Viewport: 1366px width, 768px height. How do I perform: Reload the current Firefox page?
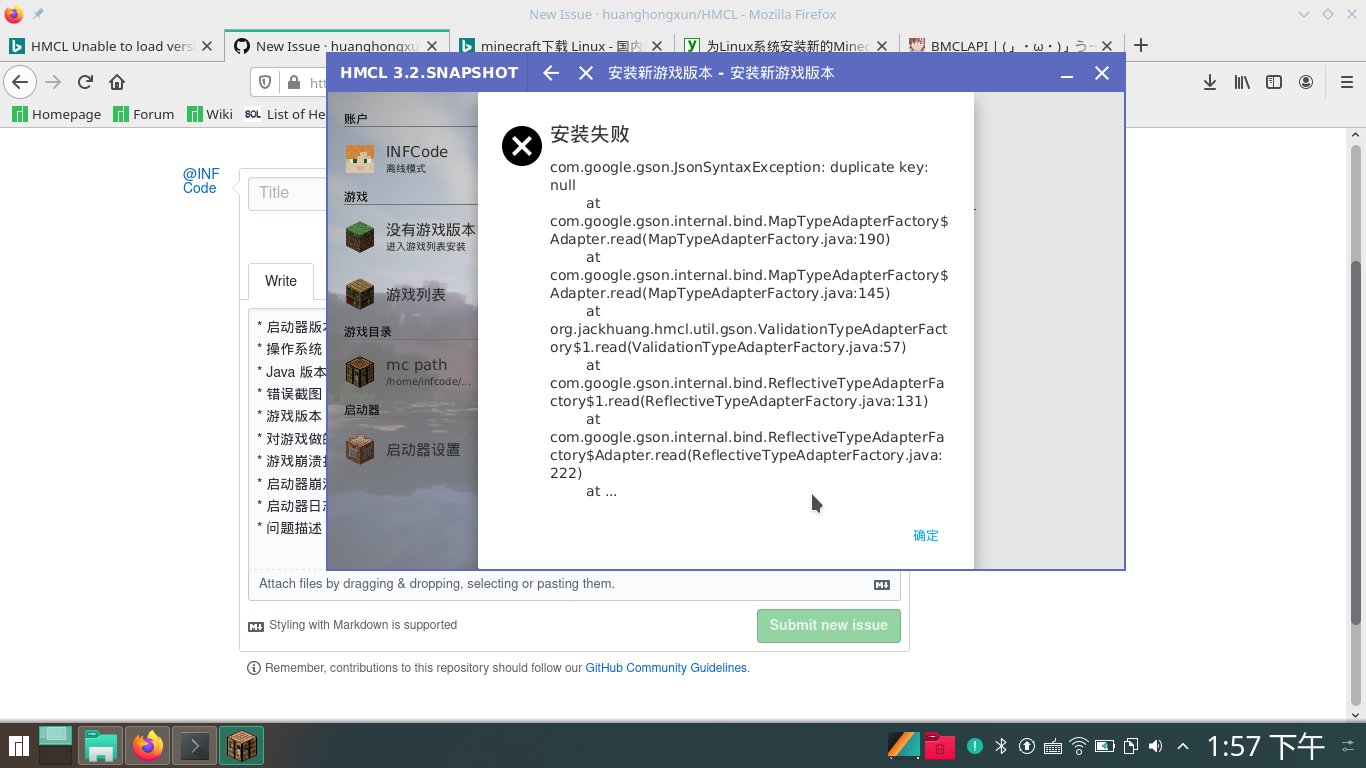[85, 82]
